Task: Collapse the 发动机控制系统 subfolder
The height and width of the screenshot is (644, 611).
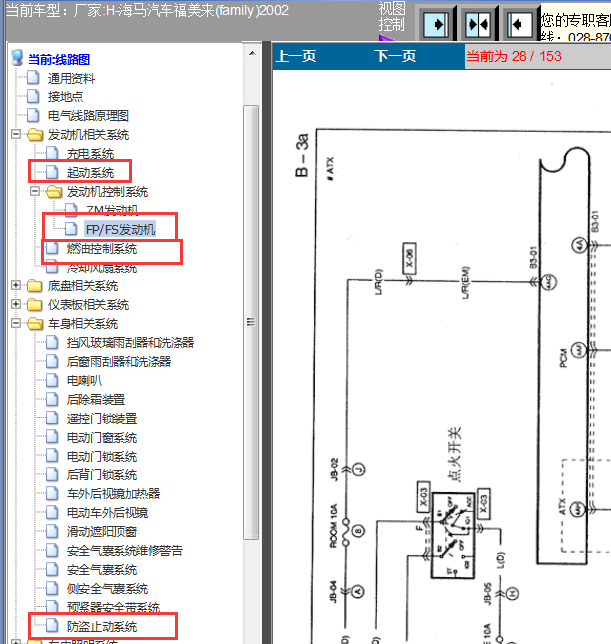Action: click(x=35, y=191)
